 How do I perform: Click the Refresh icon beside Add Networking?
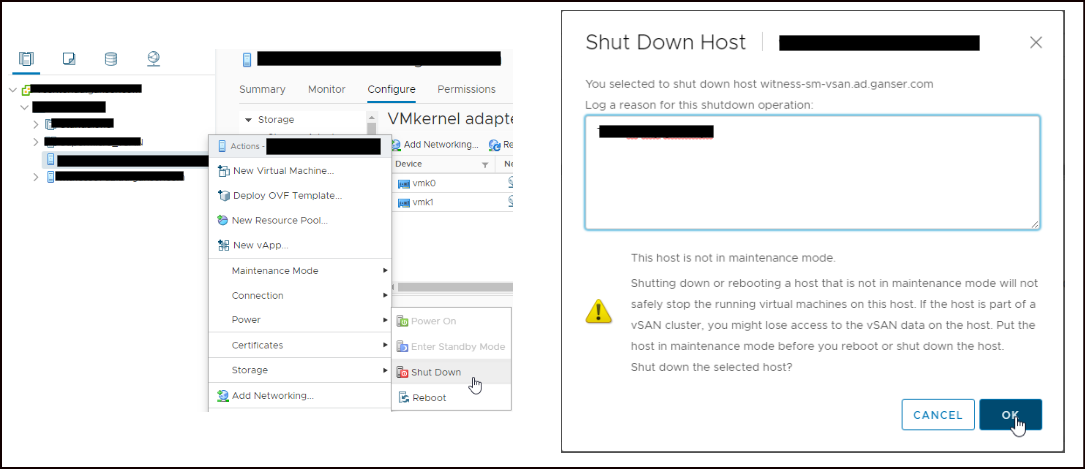(495, 145)
